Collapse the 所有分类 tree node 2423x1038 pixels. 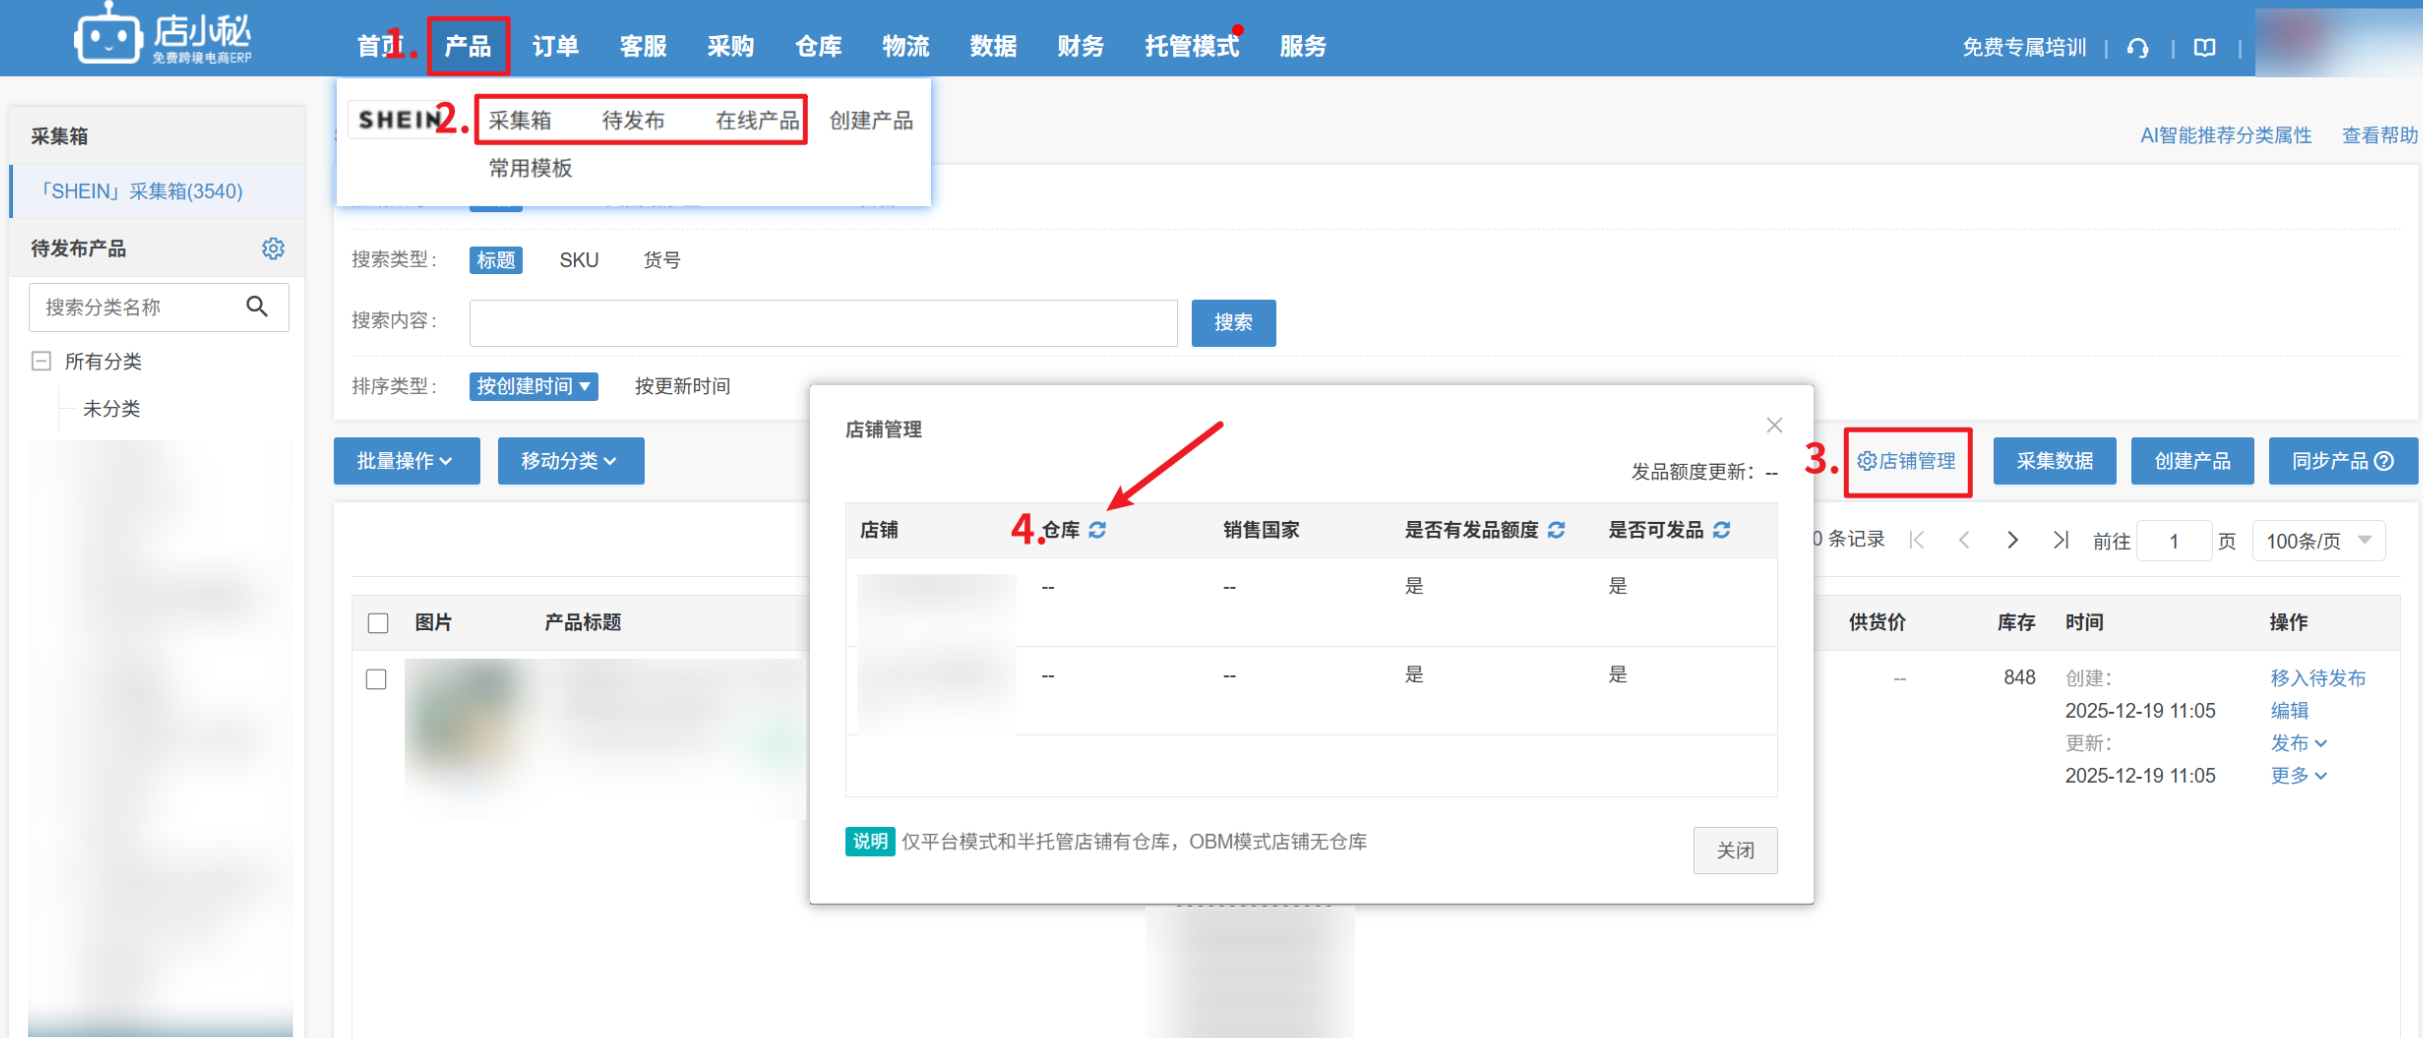(41, 361)
